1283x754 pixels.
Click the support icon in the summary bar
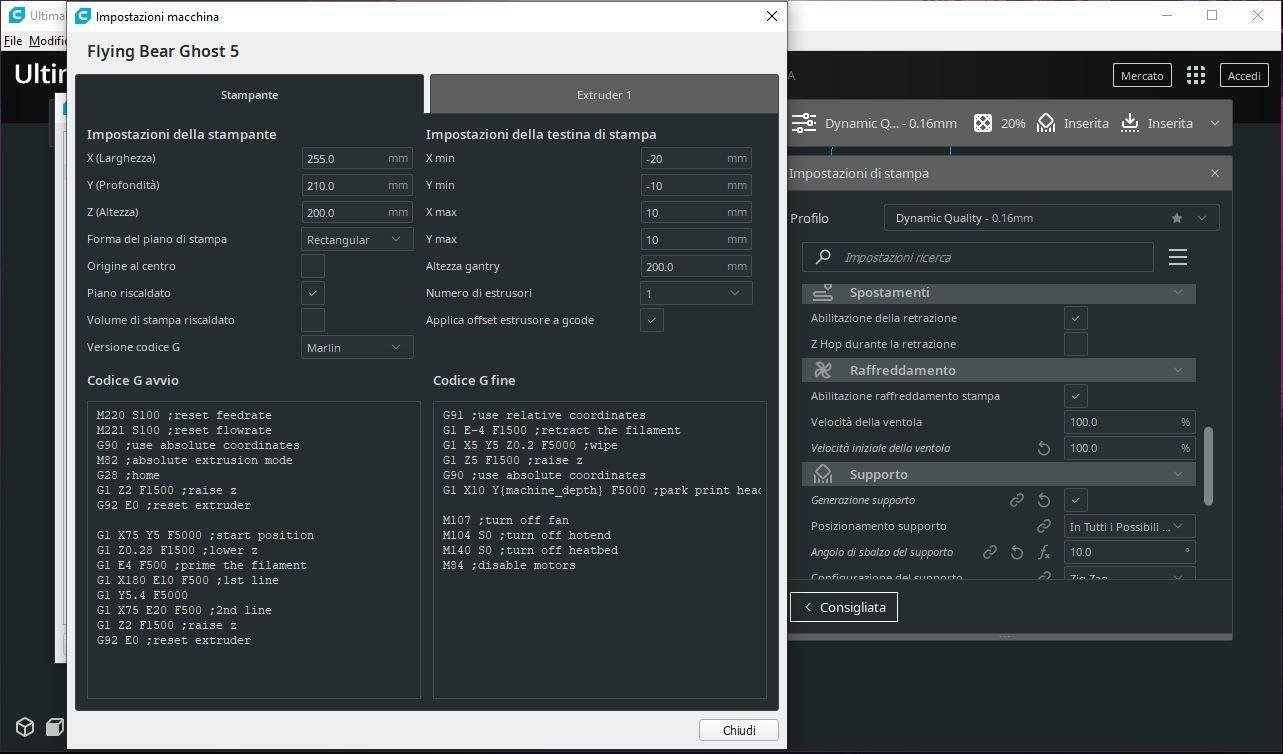pyautogui.click(x=1046, y=123)
